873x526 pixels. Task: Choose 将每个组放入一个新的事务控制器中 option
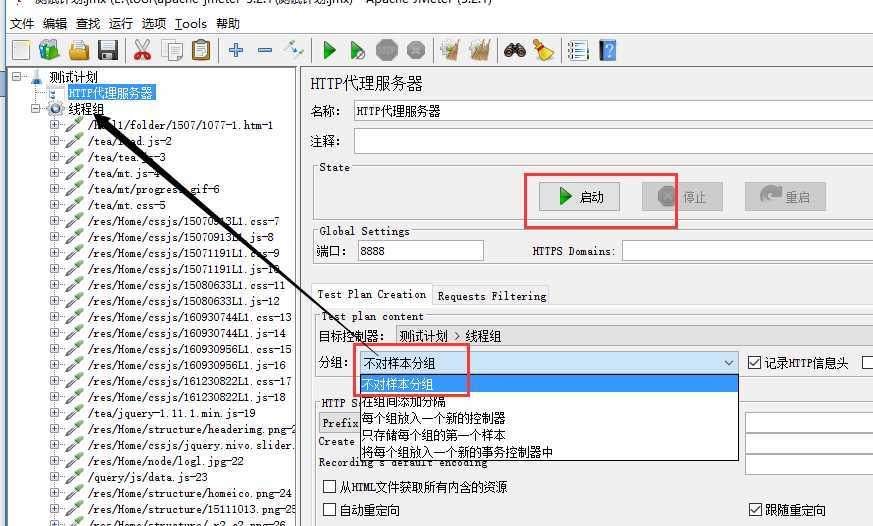point(550,452)
